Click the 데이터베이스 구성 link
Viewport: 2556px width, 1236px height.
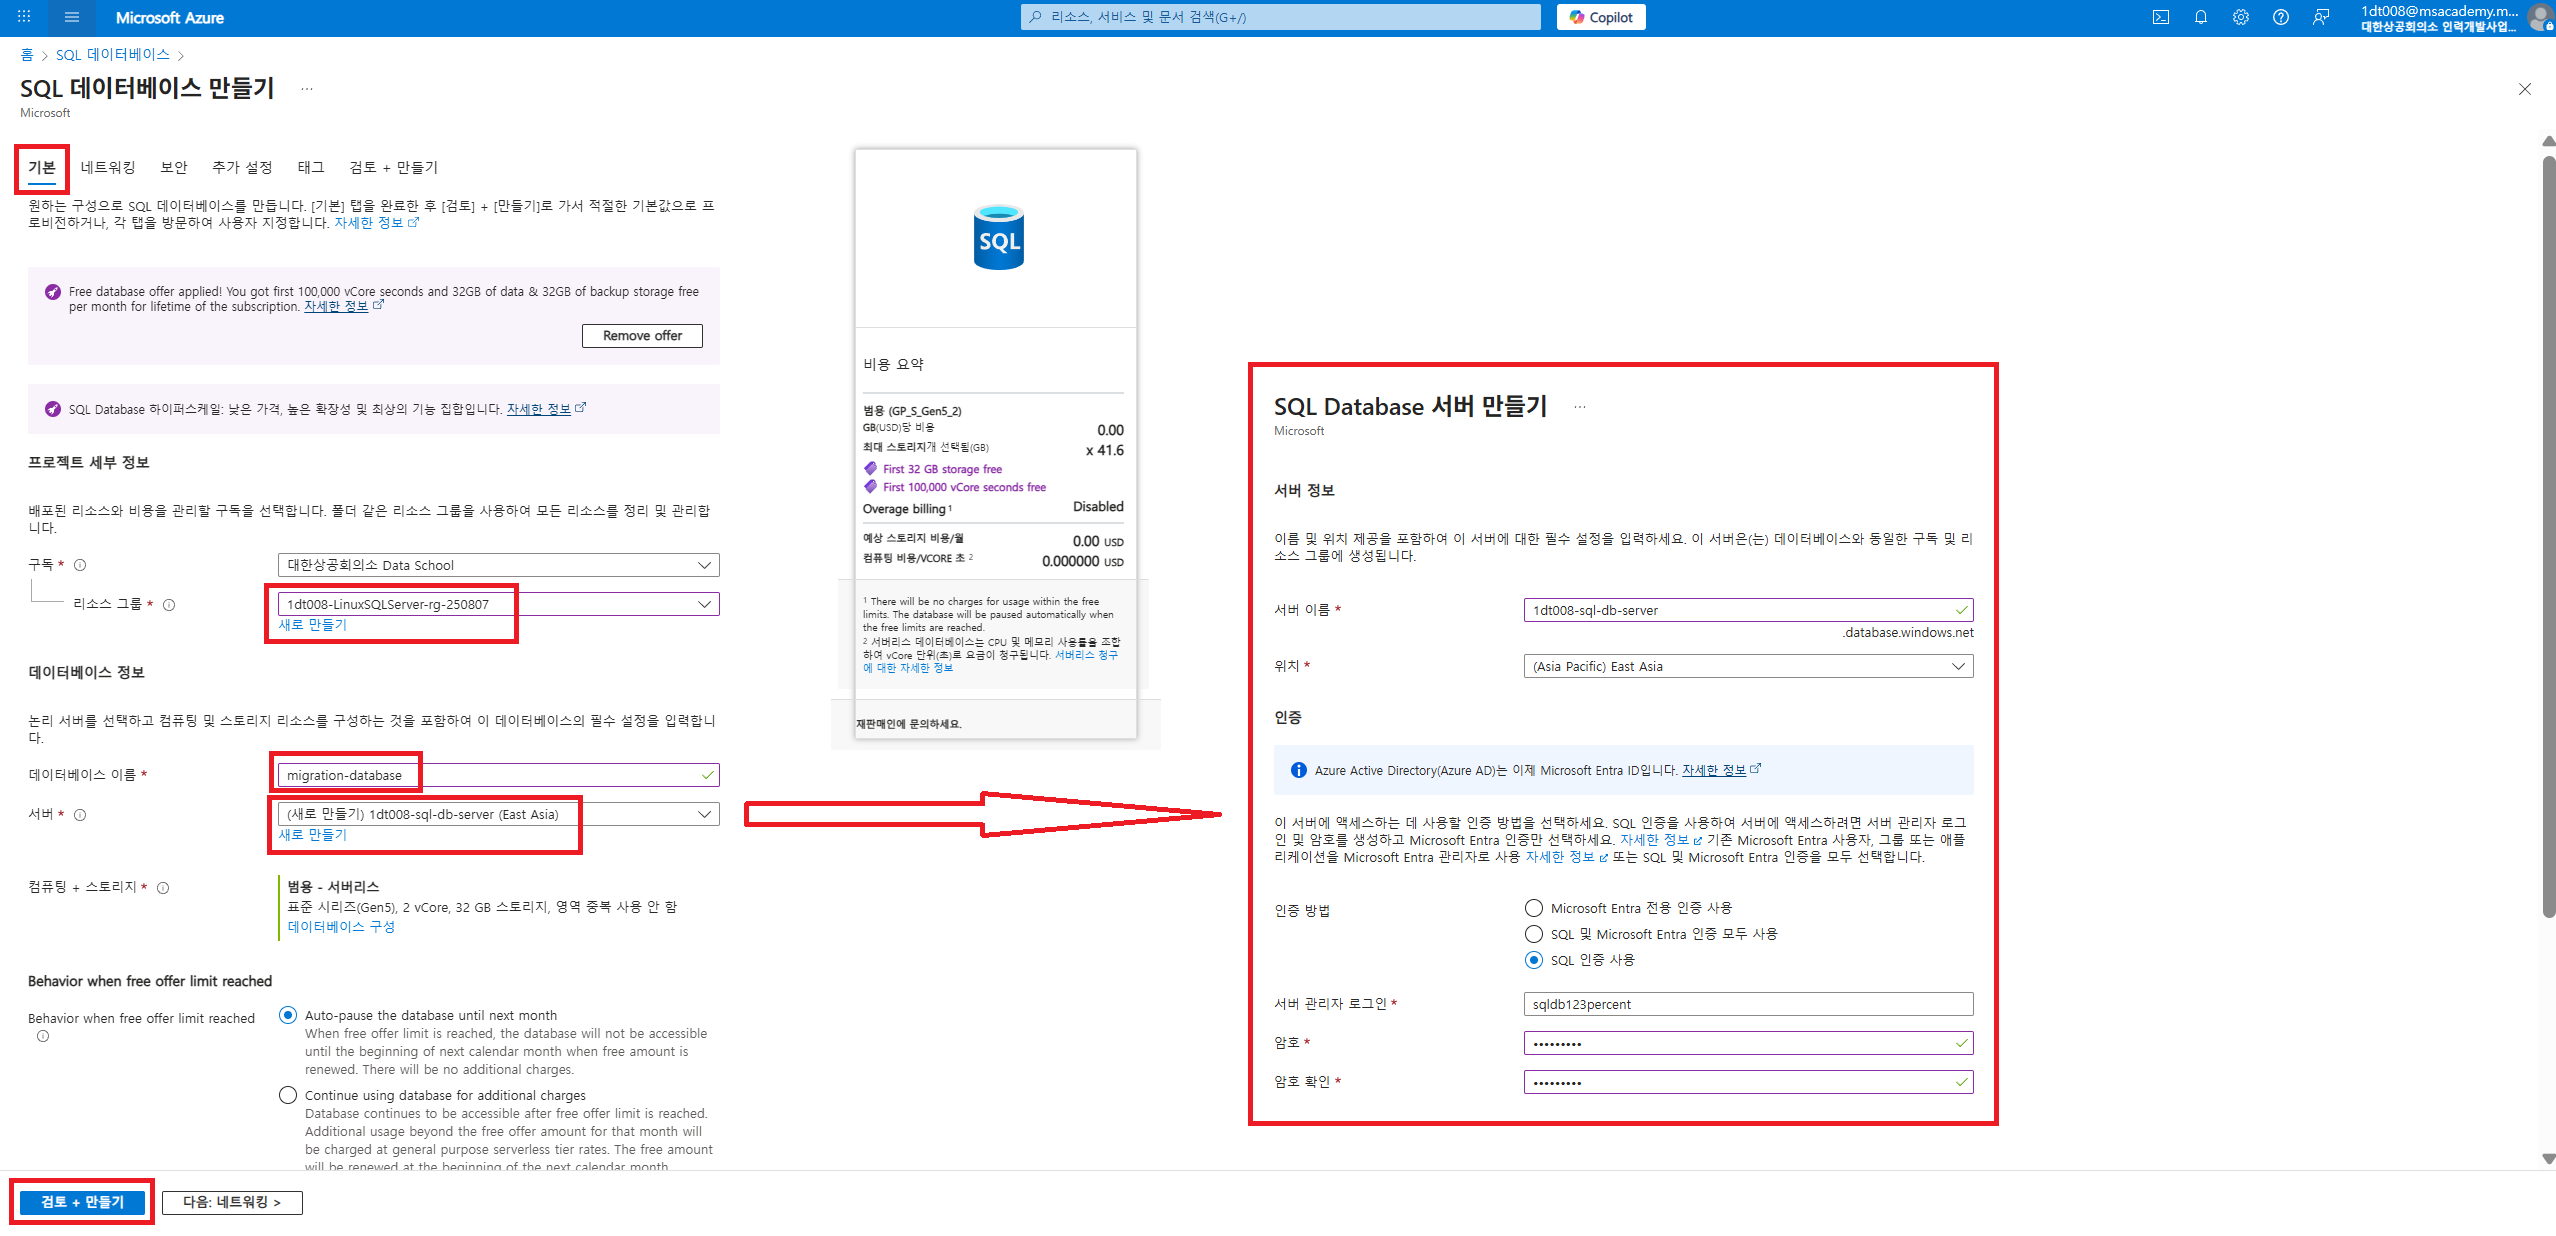[341, 927]
